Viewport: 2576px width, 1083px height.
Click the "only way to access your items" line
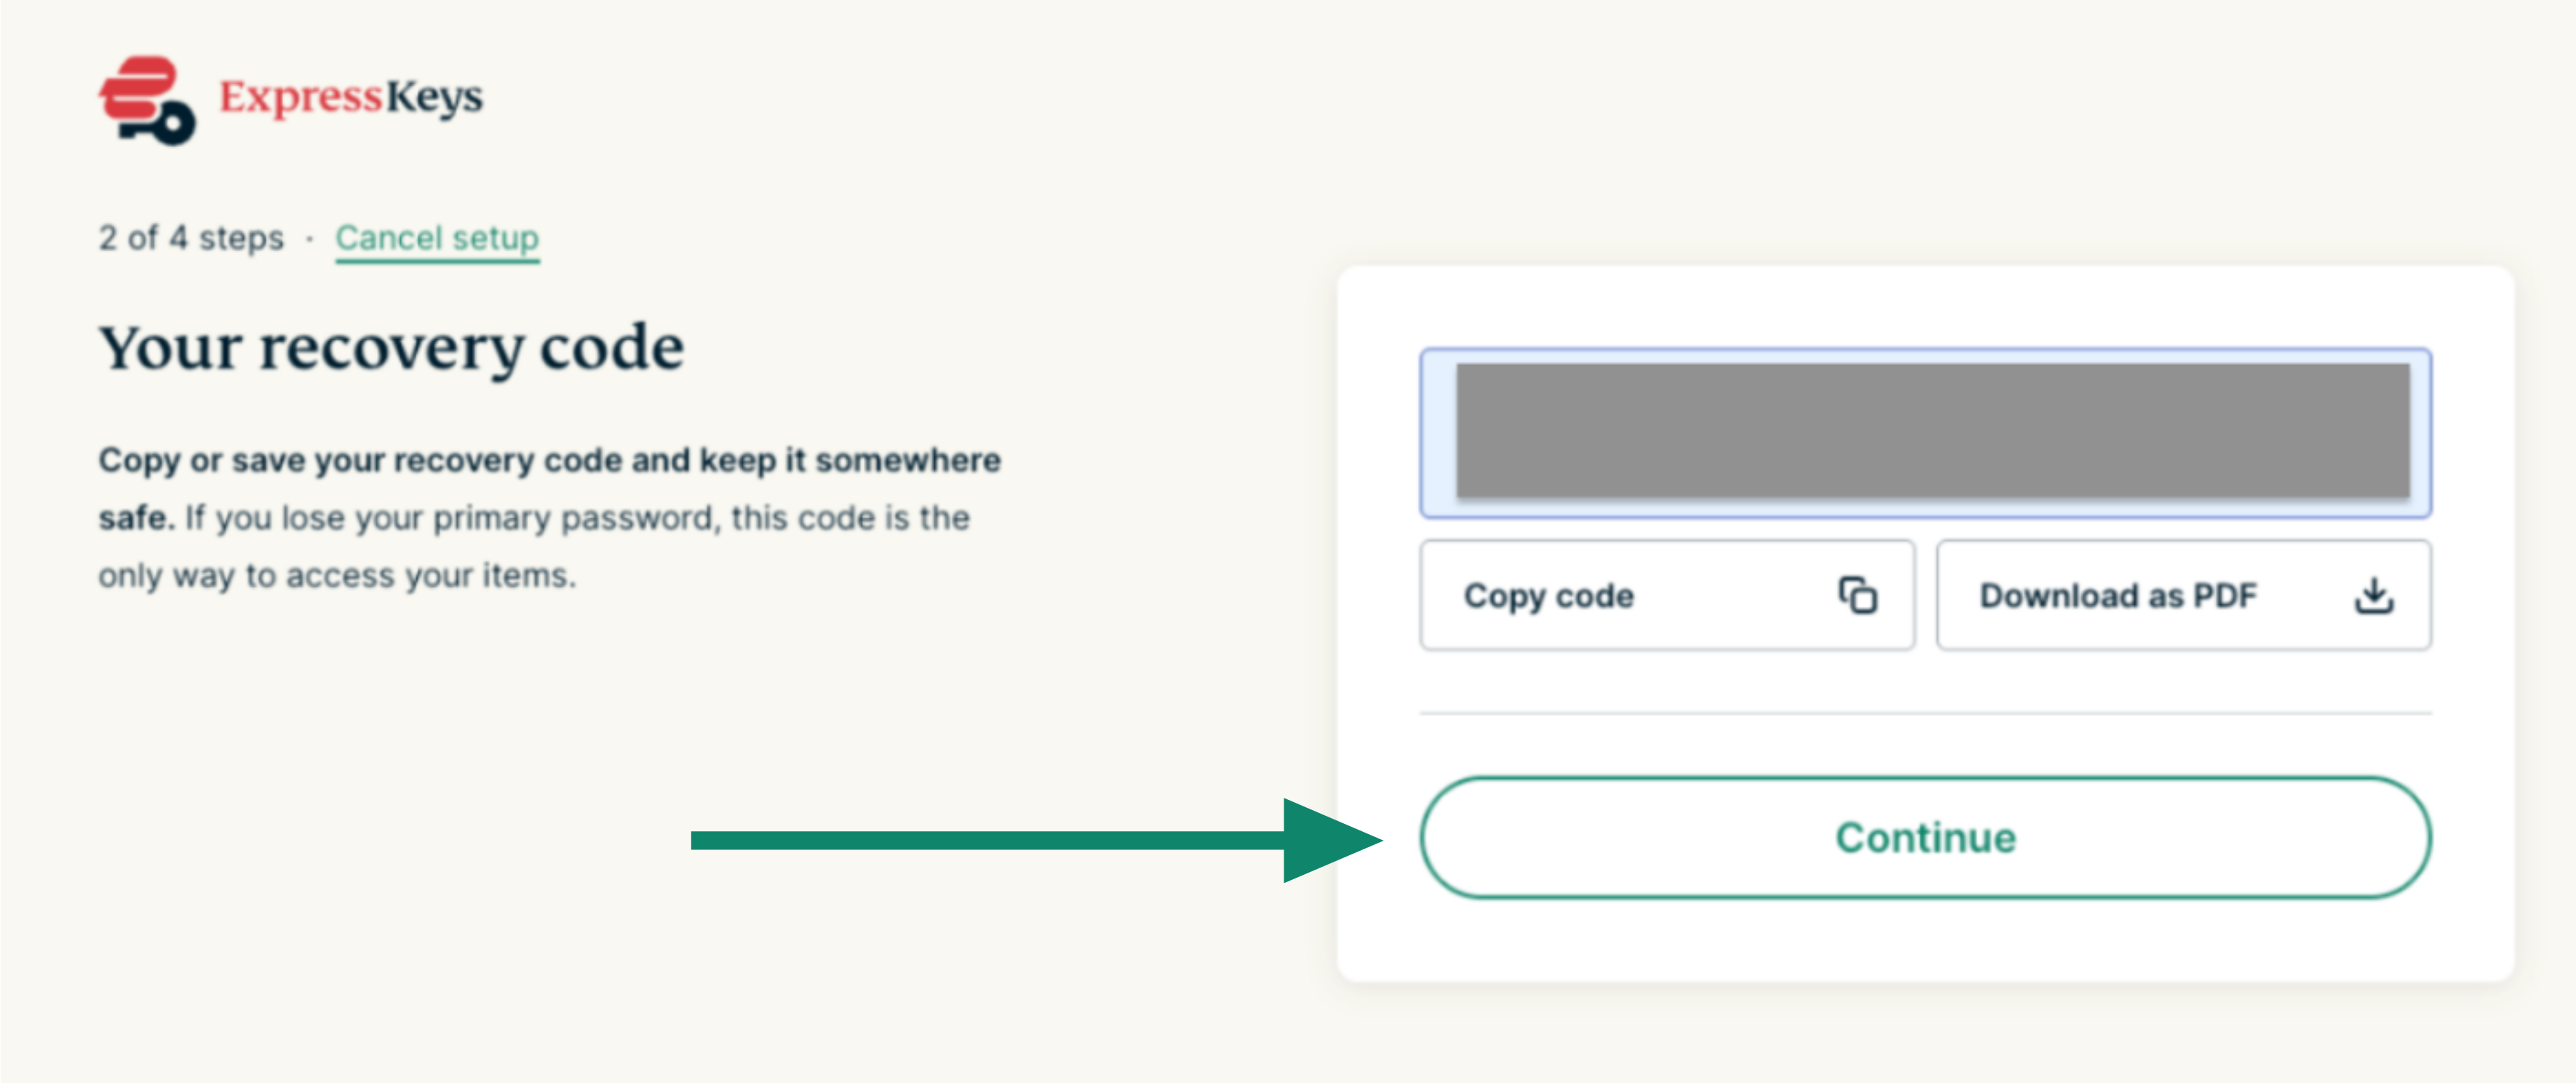coord(337,576)
